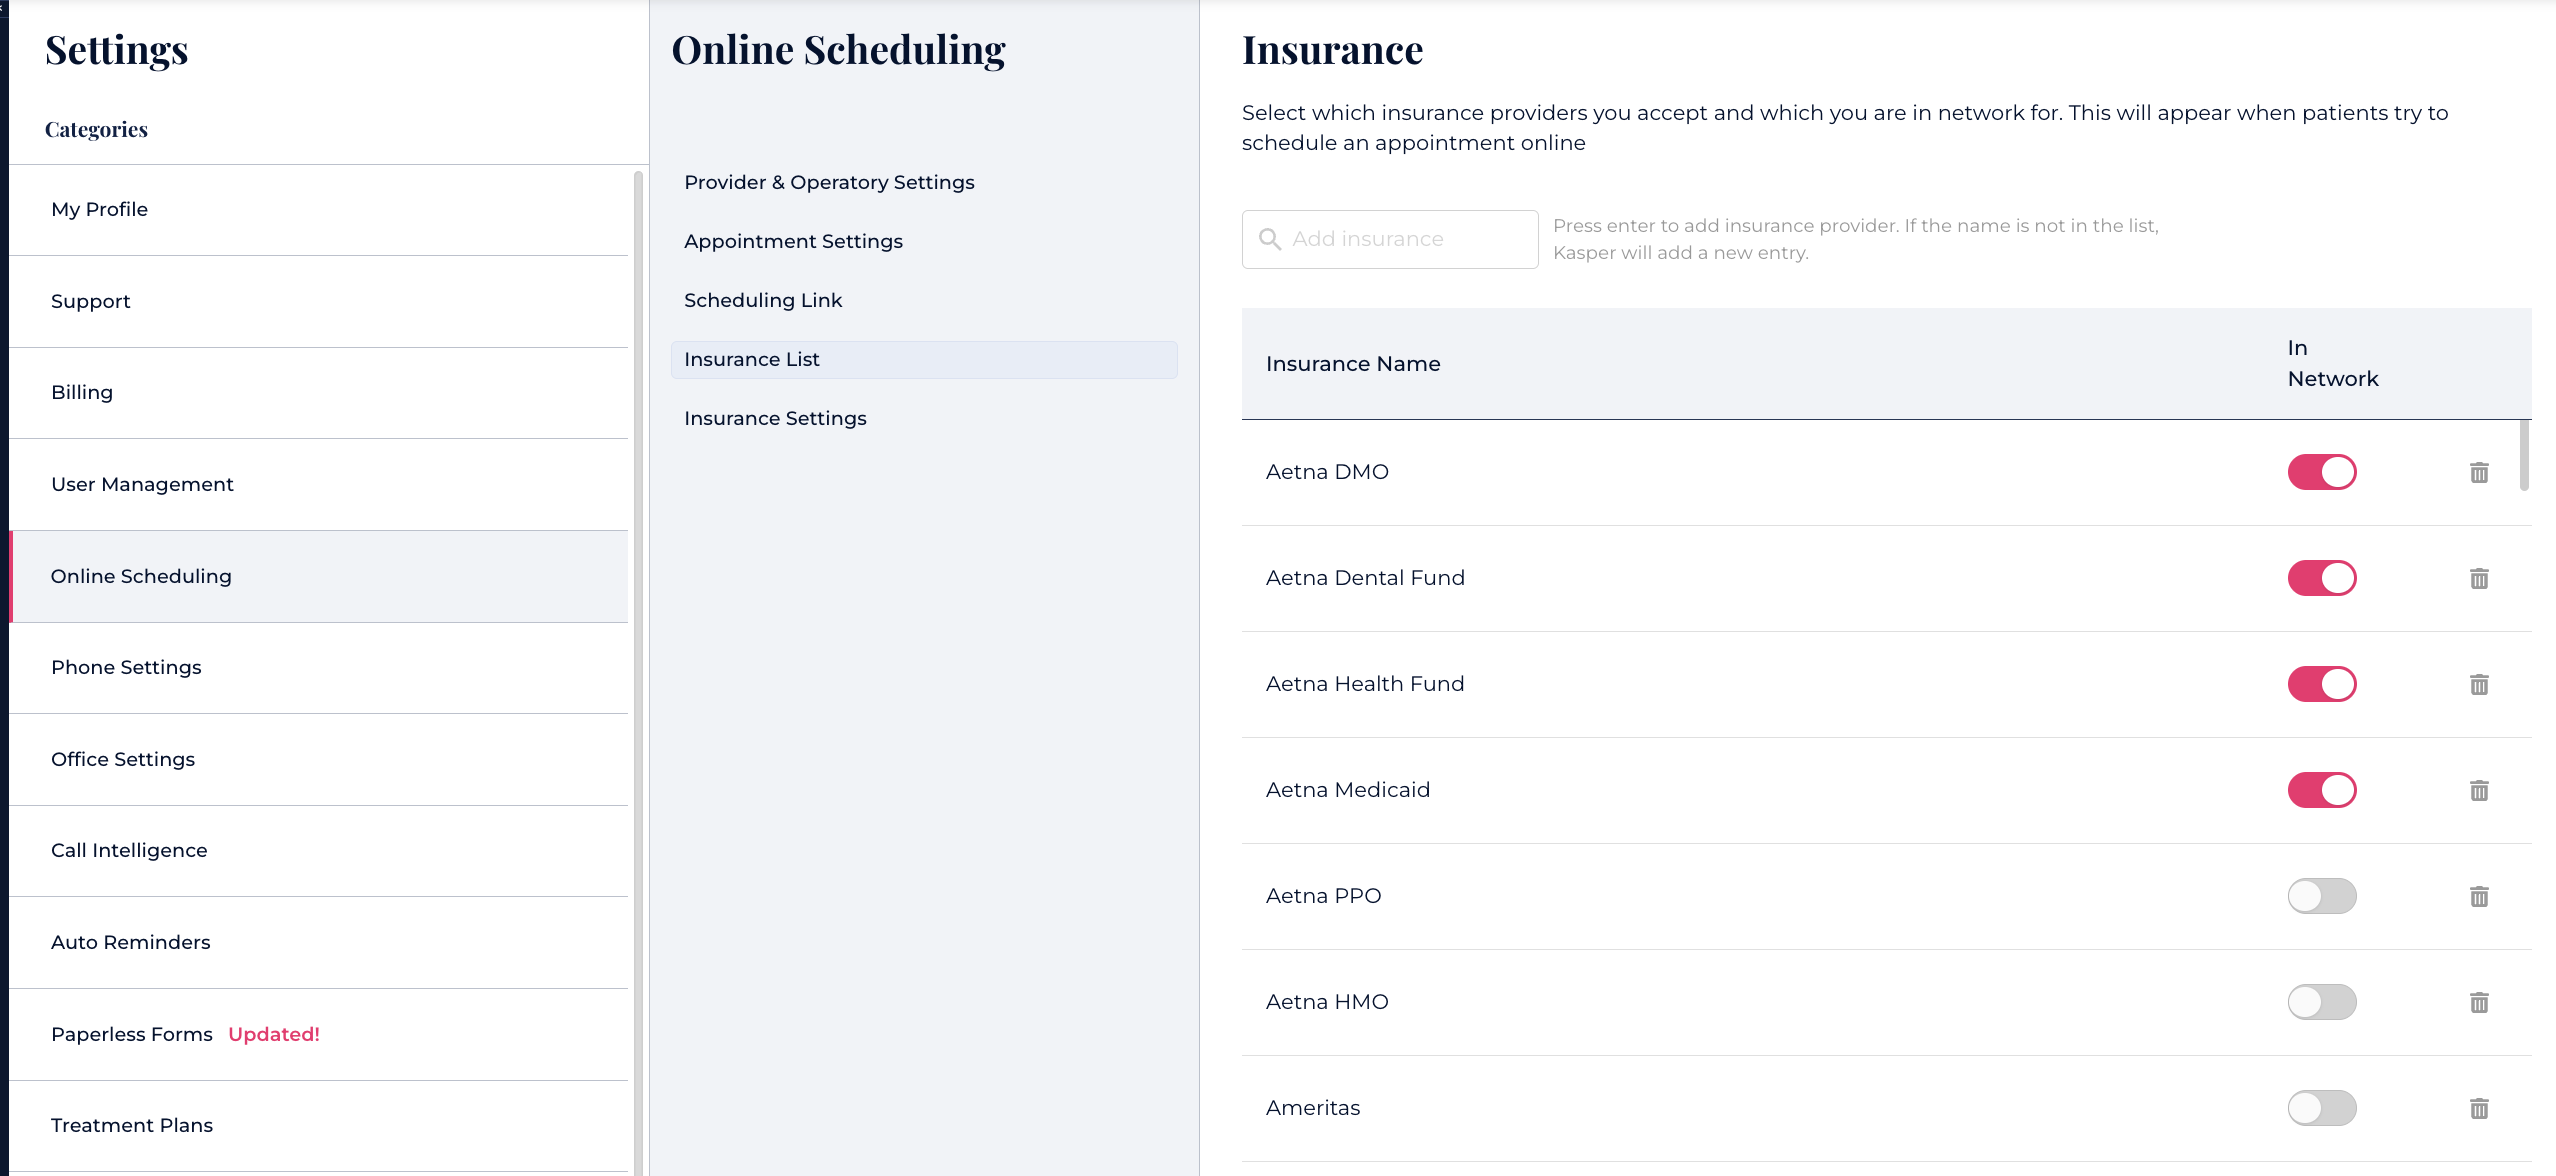Image resolution: width=2556 pixels, height=1176 pixels.
Task: Click the trash icon beside Aetna PPO
Action: (x=2479, y=896)
